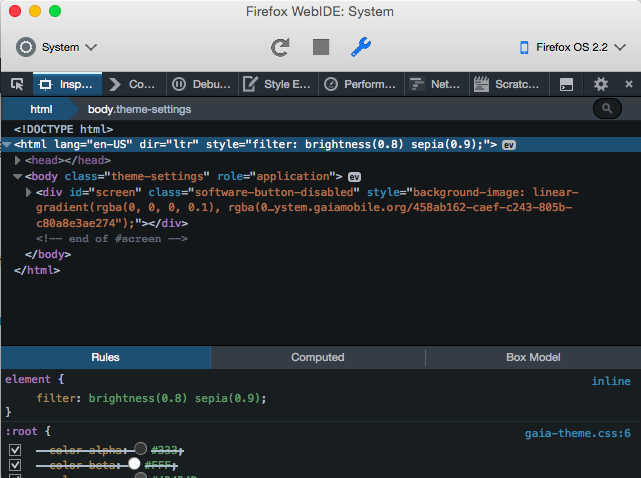Uncheck the color-alpha property checkbox

point(15,449)
